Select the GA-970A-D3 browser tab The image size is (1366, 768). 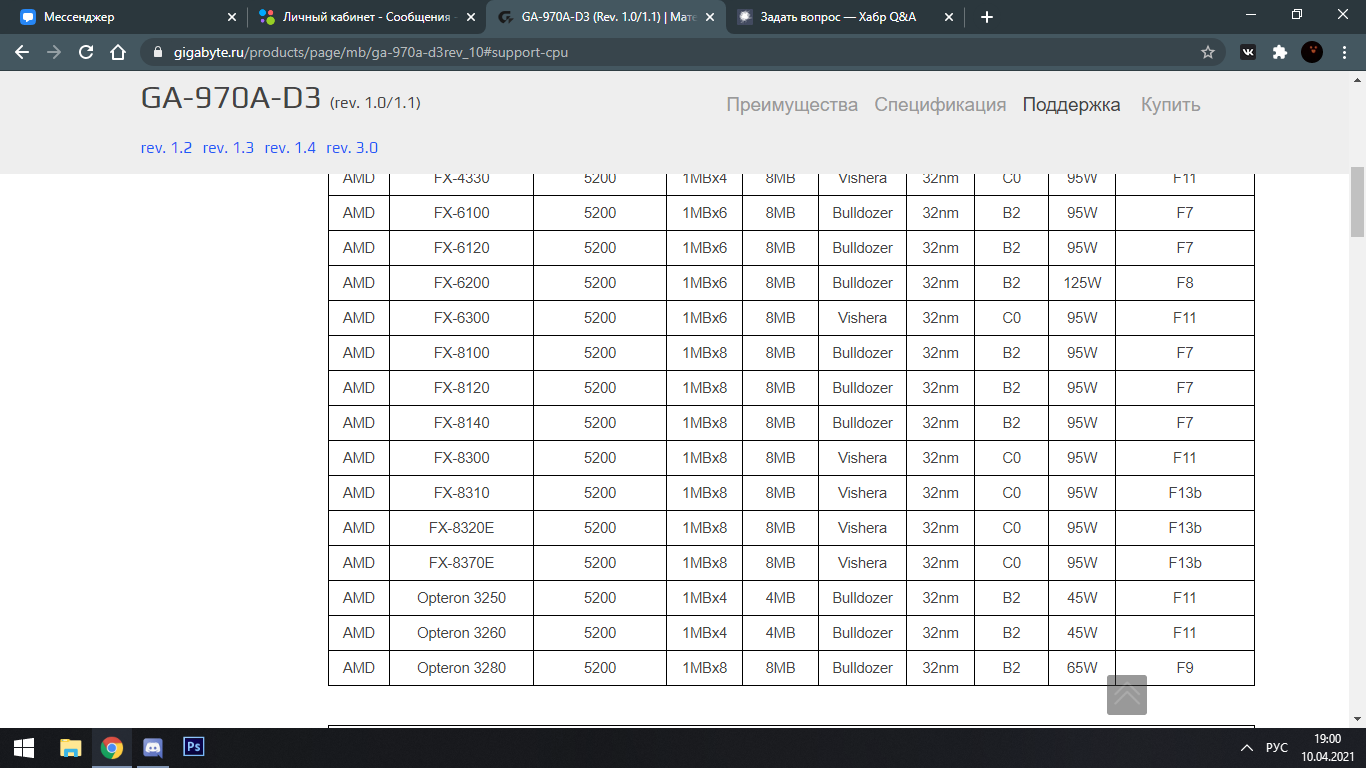click(x=606, y=17)
